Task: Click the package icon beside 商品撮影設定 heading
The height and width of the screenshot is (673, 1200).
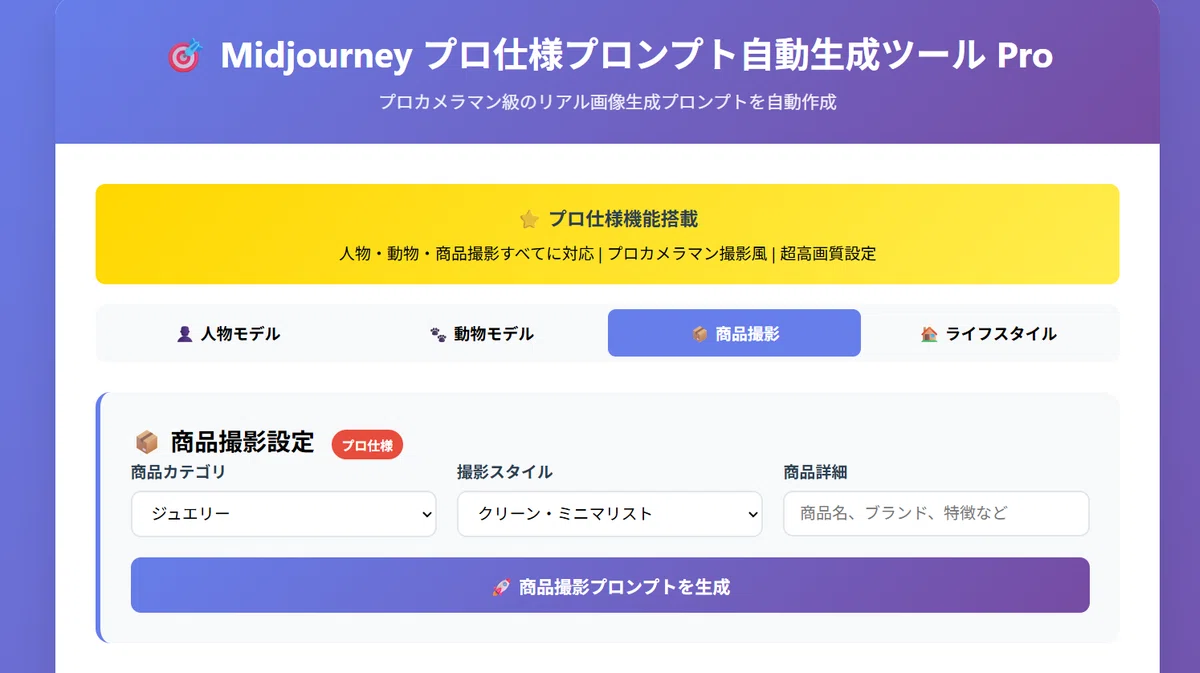Action: click(x=147, y=442)
